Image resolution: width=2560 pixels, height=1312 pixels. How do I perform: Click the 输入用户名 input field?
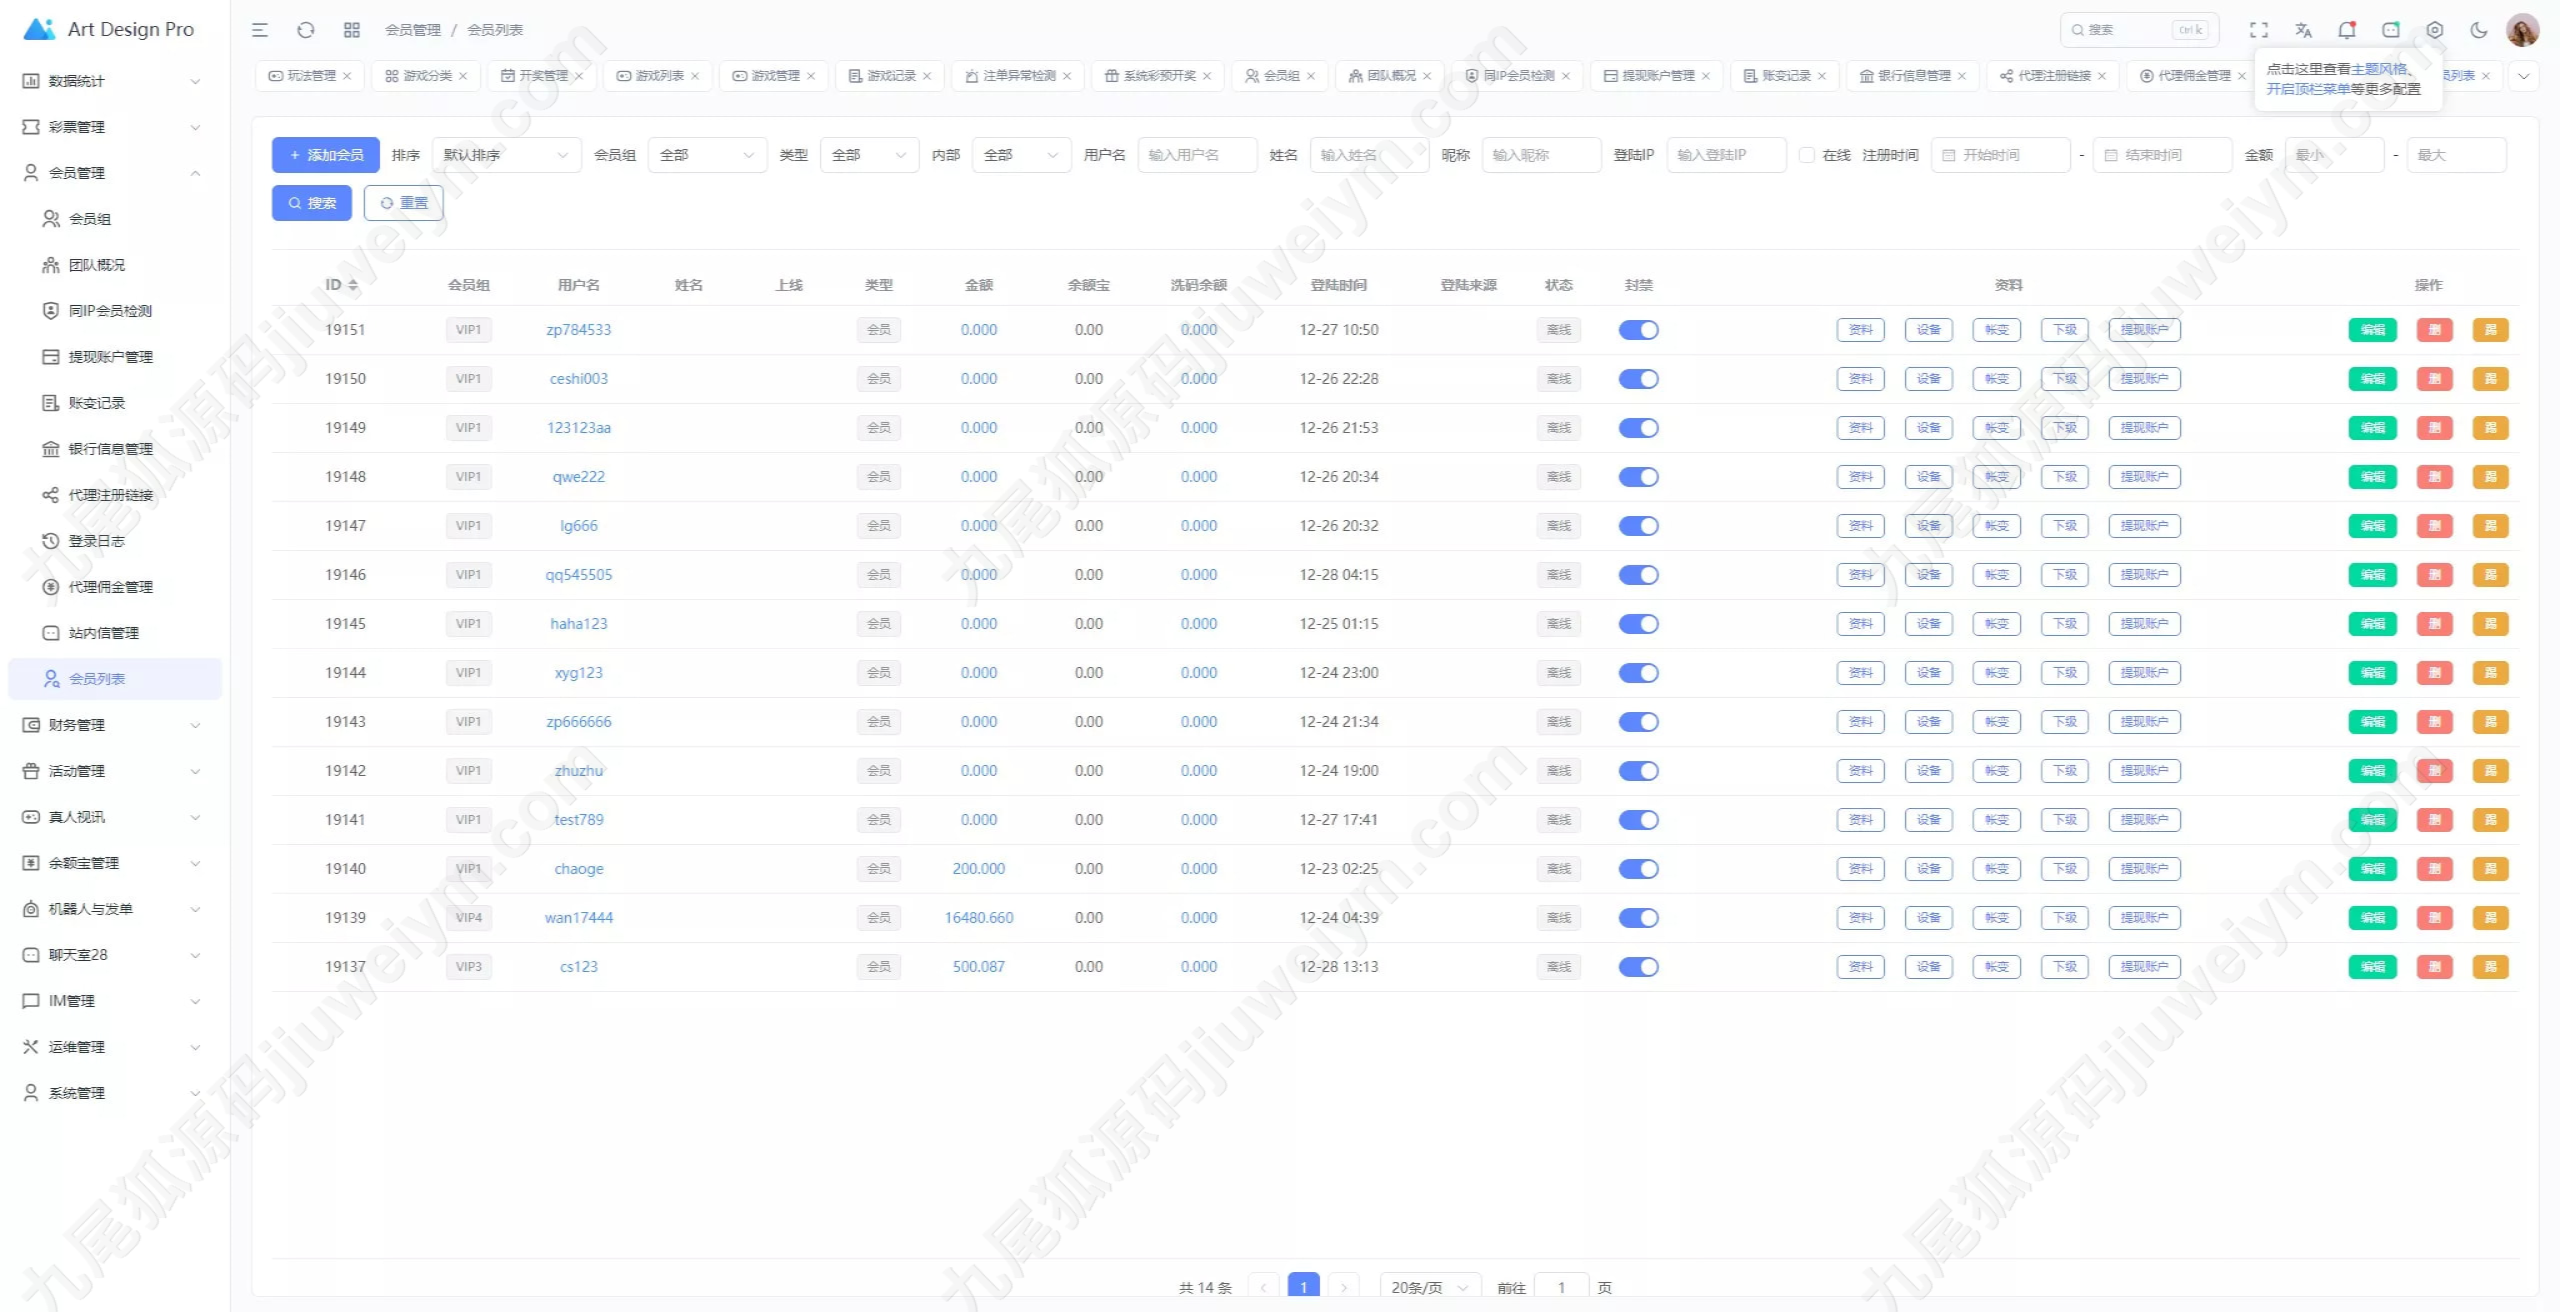(x=1196, y=155)
